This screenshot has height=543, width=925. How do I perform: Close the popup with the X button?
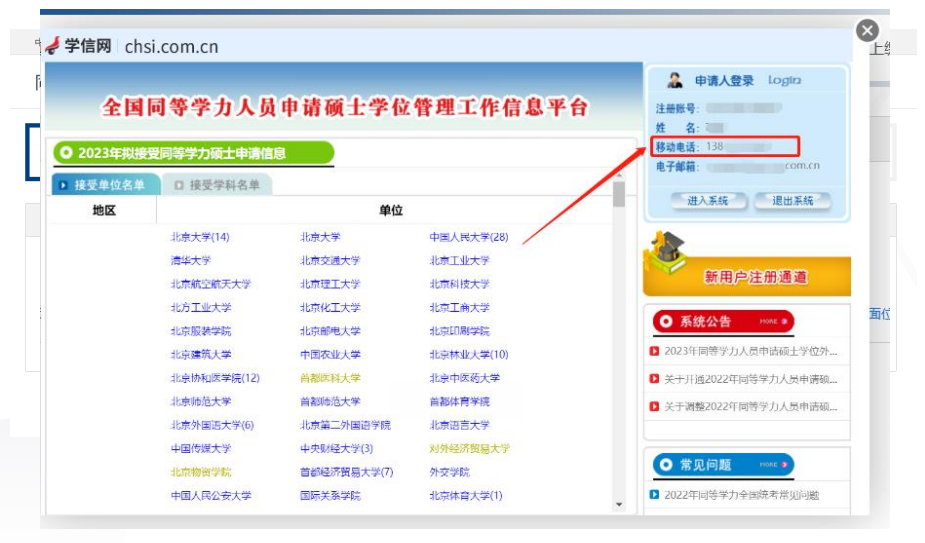click(x=867, y=30)
